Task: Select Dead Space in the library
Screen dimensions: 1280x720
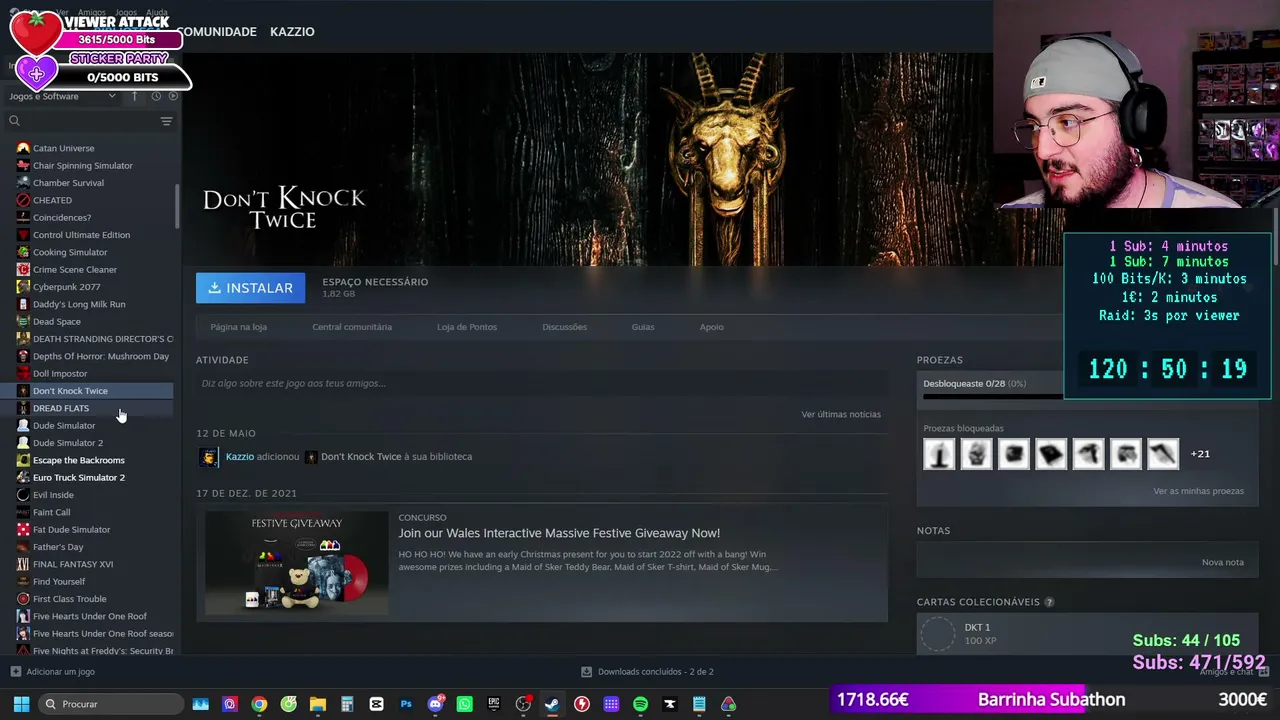Action: pyautogui.click(x=56, y=322)
